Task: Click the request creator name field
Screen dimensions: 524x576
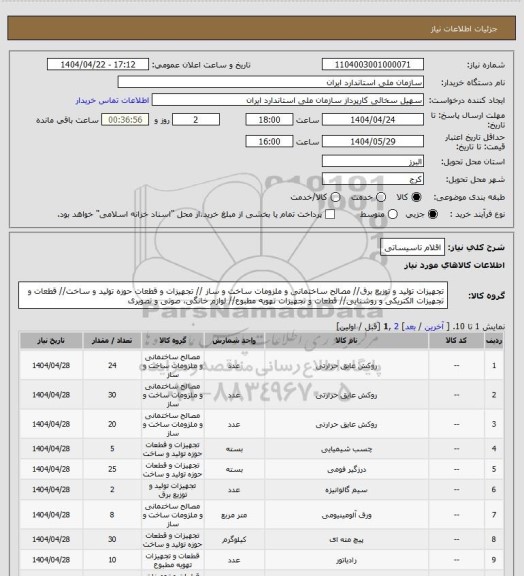Action: tap(288, 100)
